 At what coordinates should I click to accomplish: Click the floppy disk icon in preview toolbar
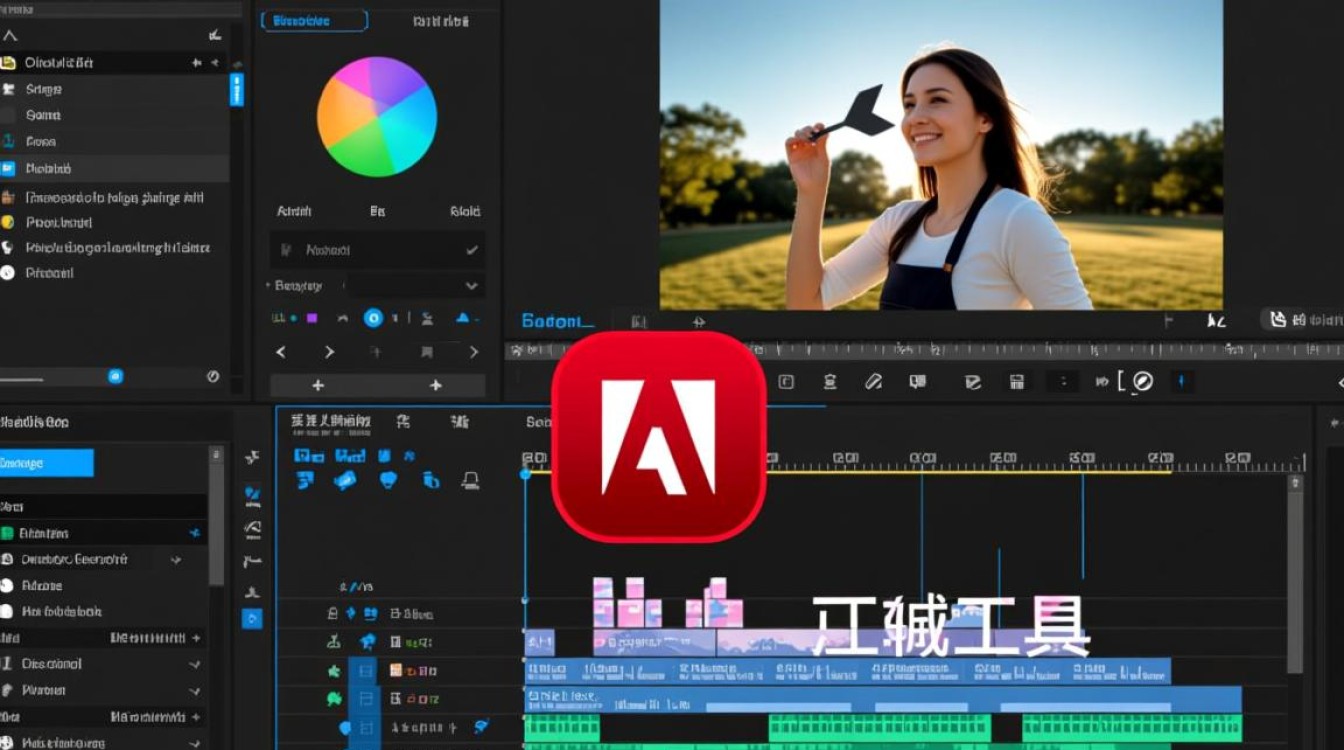[1016, 381]
